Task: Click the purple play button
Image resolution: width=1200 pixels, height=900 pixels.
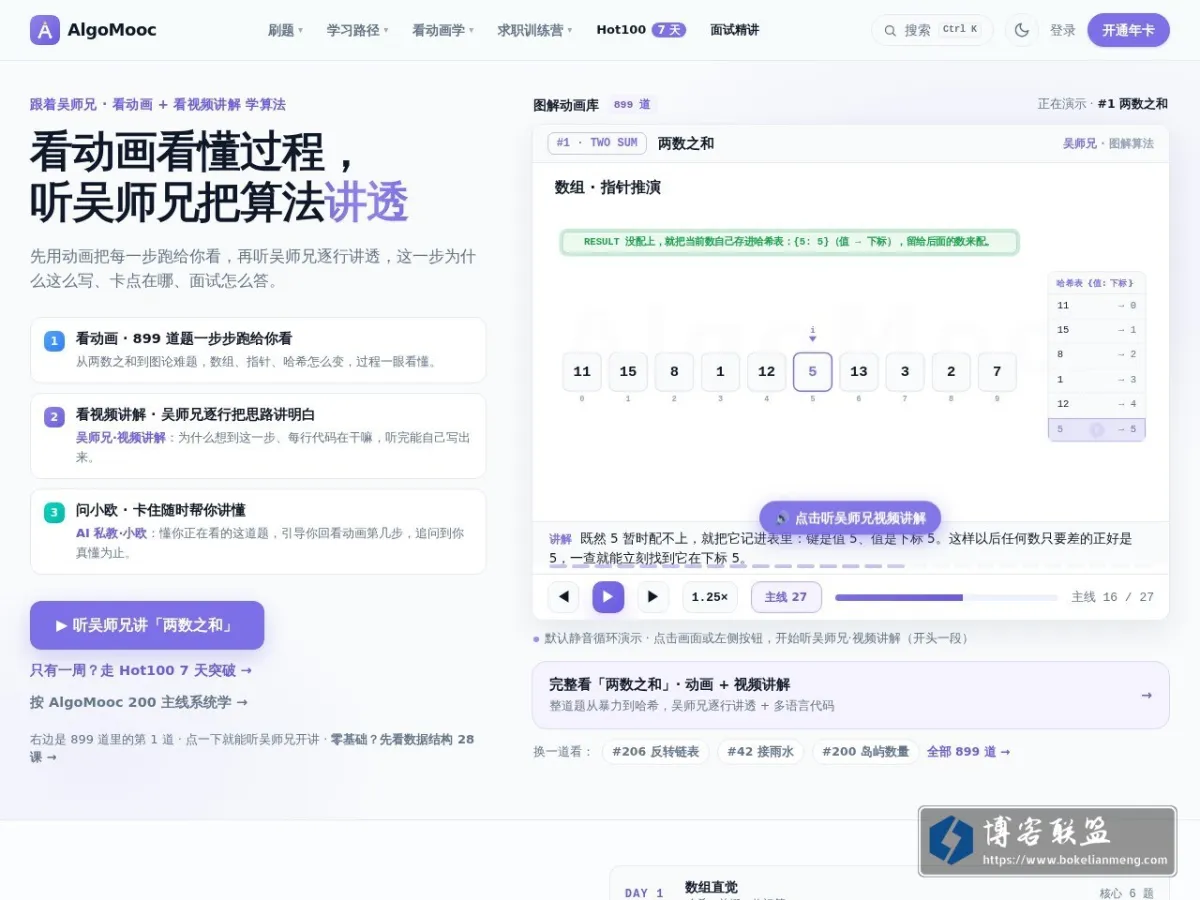Action: click(608, 597)
